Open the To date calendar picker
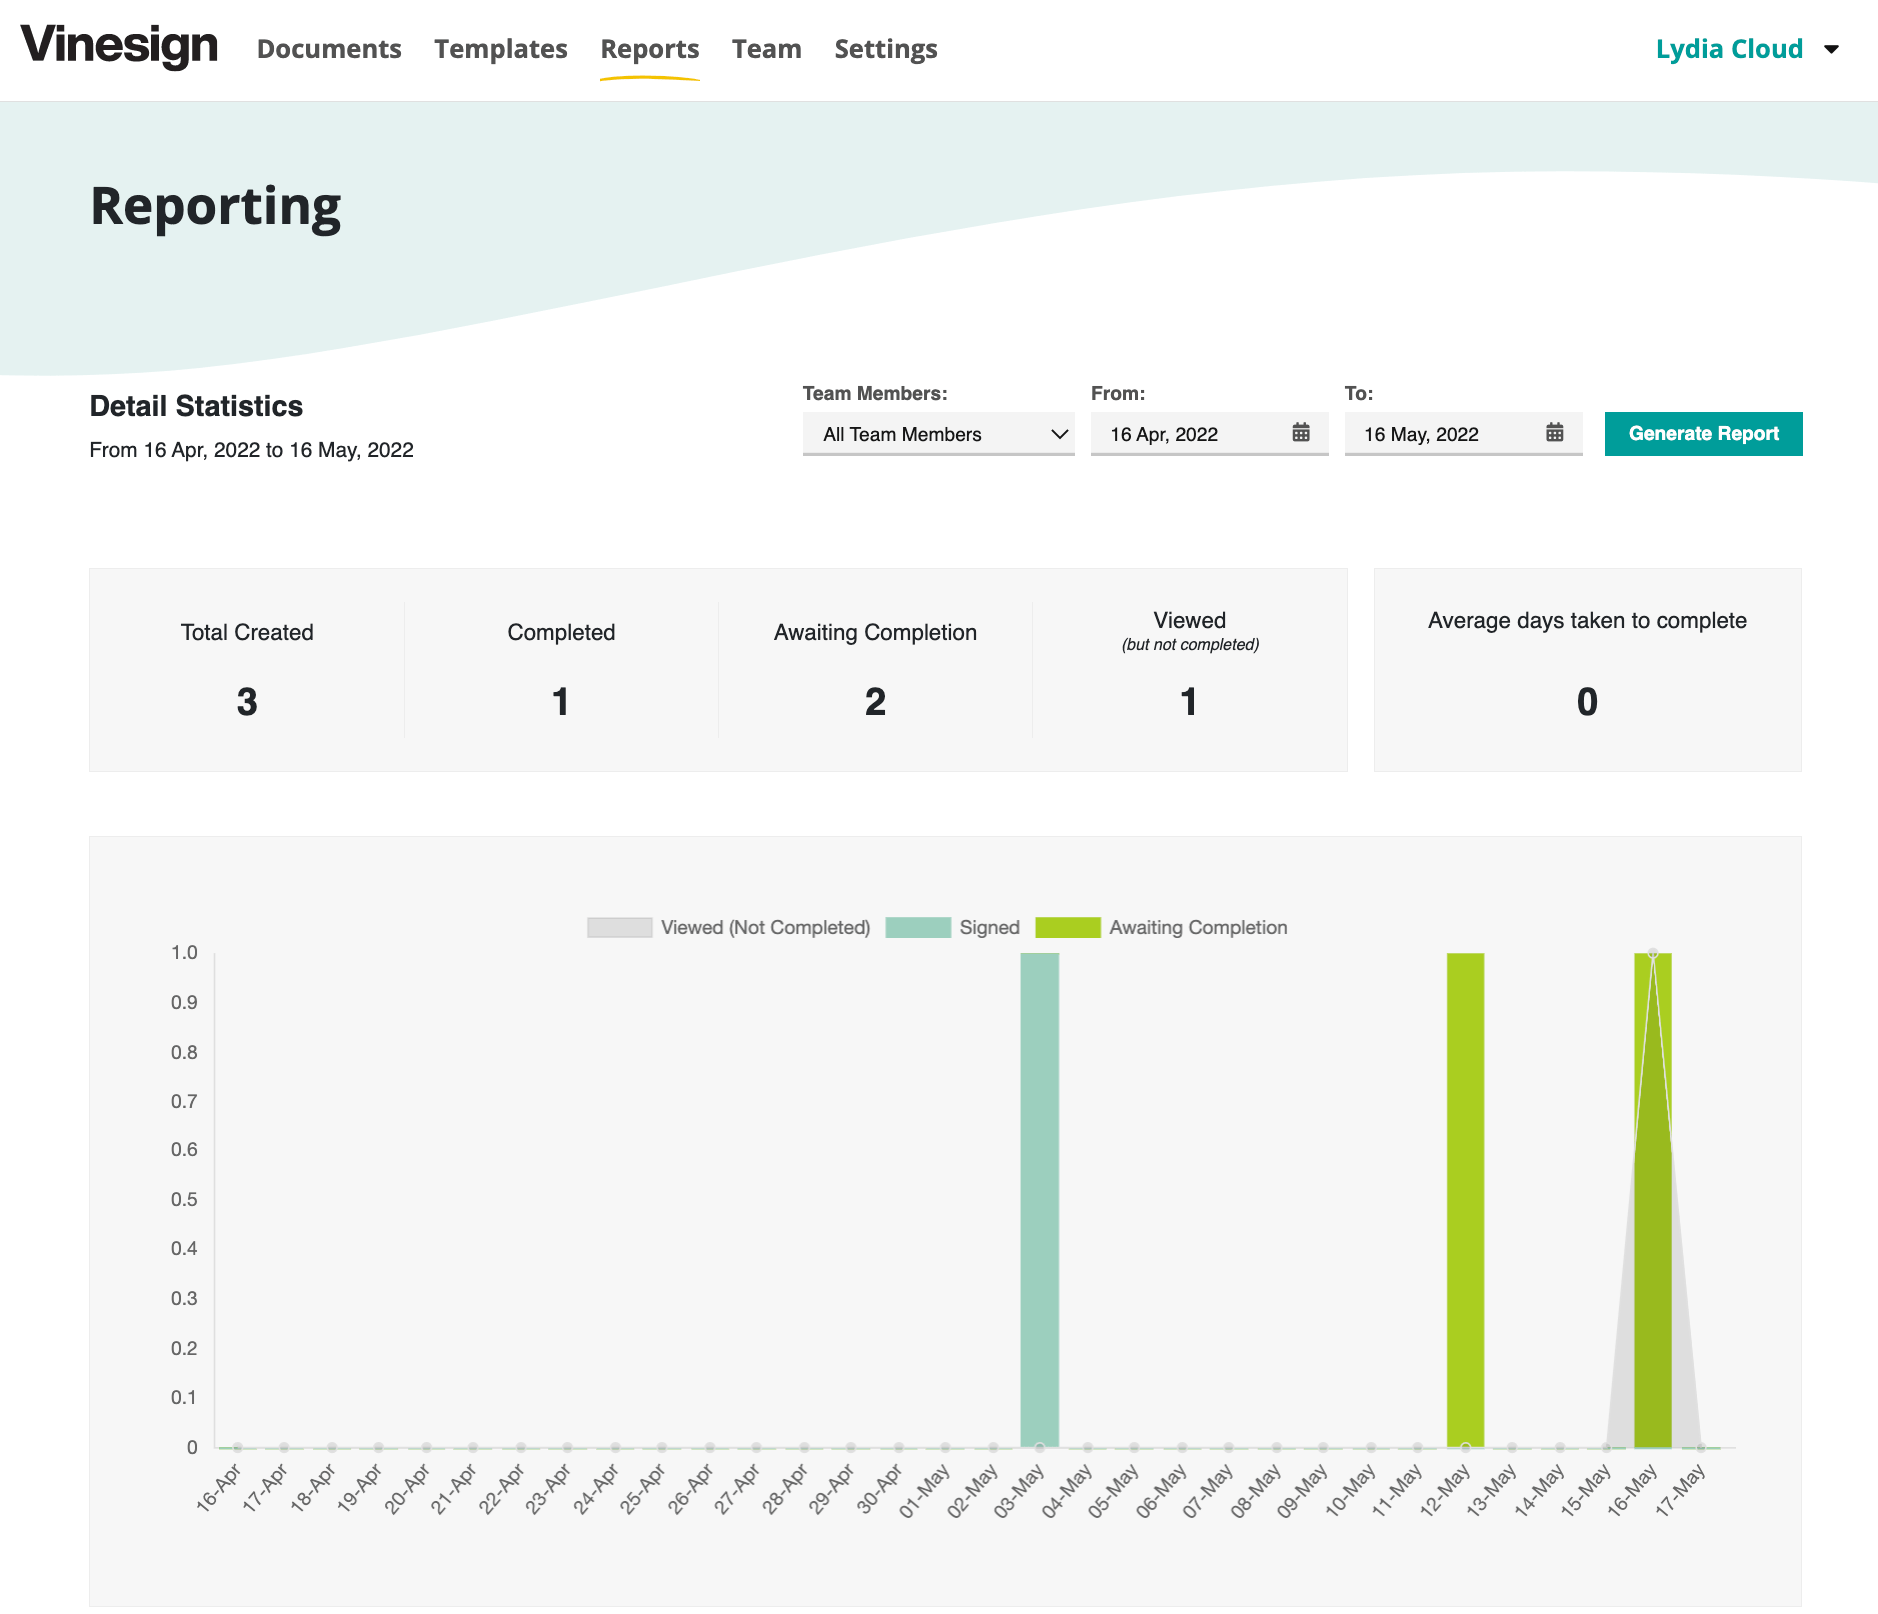 1554,432
